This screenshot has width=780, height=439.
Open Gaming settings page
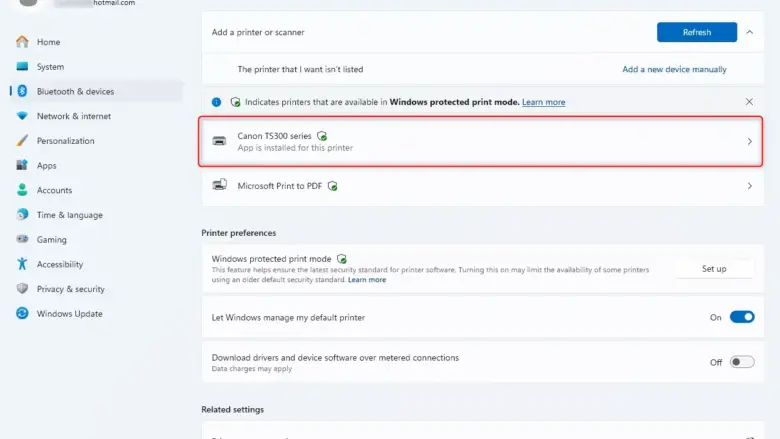click(51, 240)
